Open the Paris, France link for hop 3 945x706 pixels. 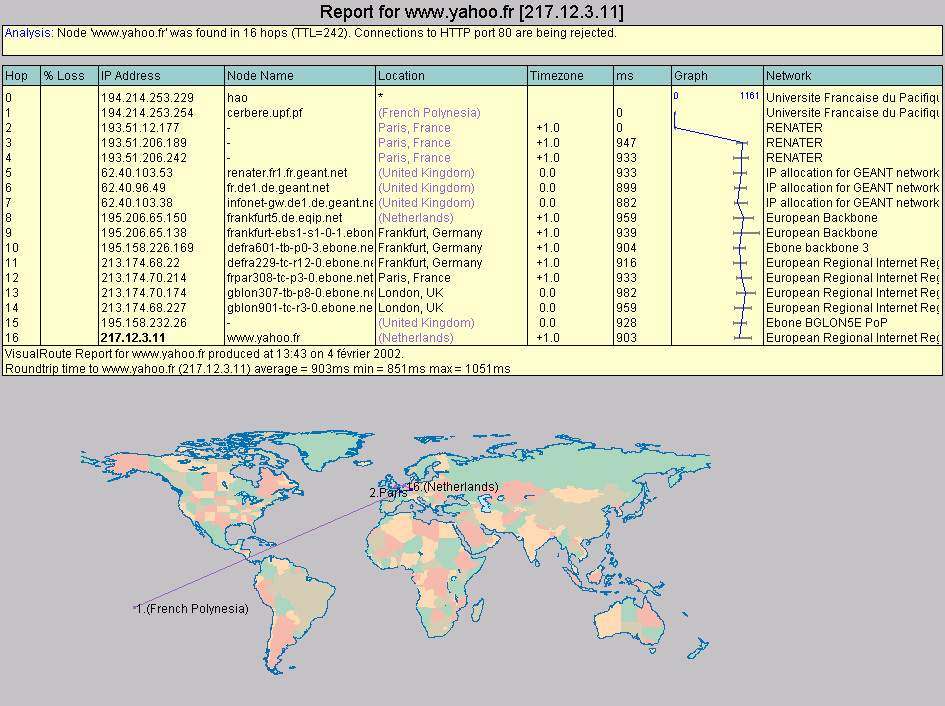(x=414, y=143)
